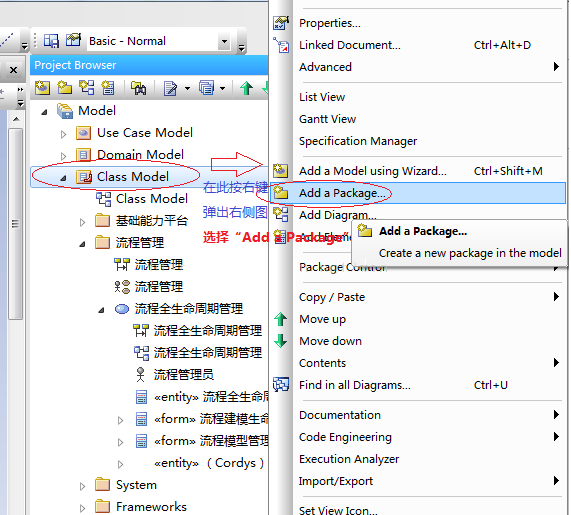Screen dimensions: 571x515
Task: Collapse the Class Model package node
Action: pos(63,178)
